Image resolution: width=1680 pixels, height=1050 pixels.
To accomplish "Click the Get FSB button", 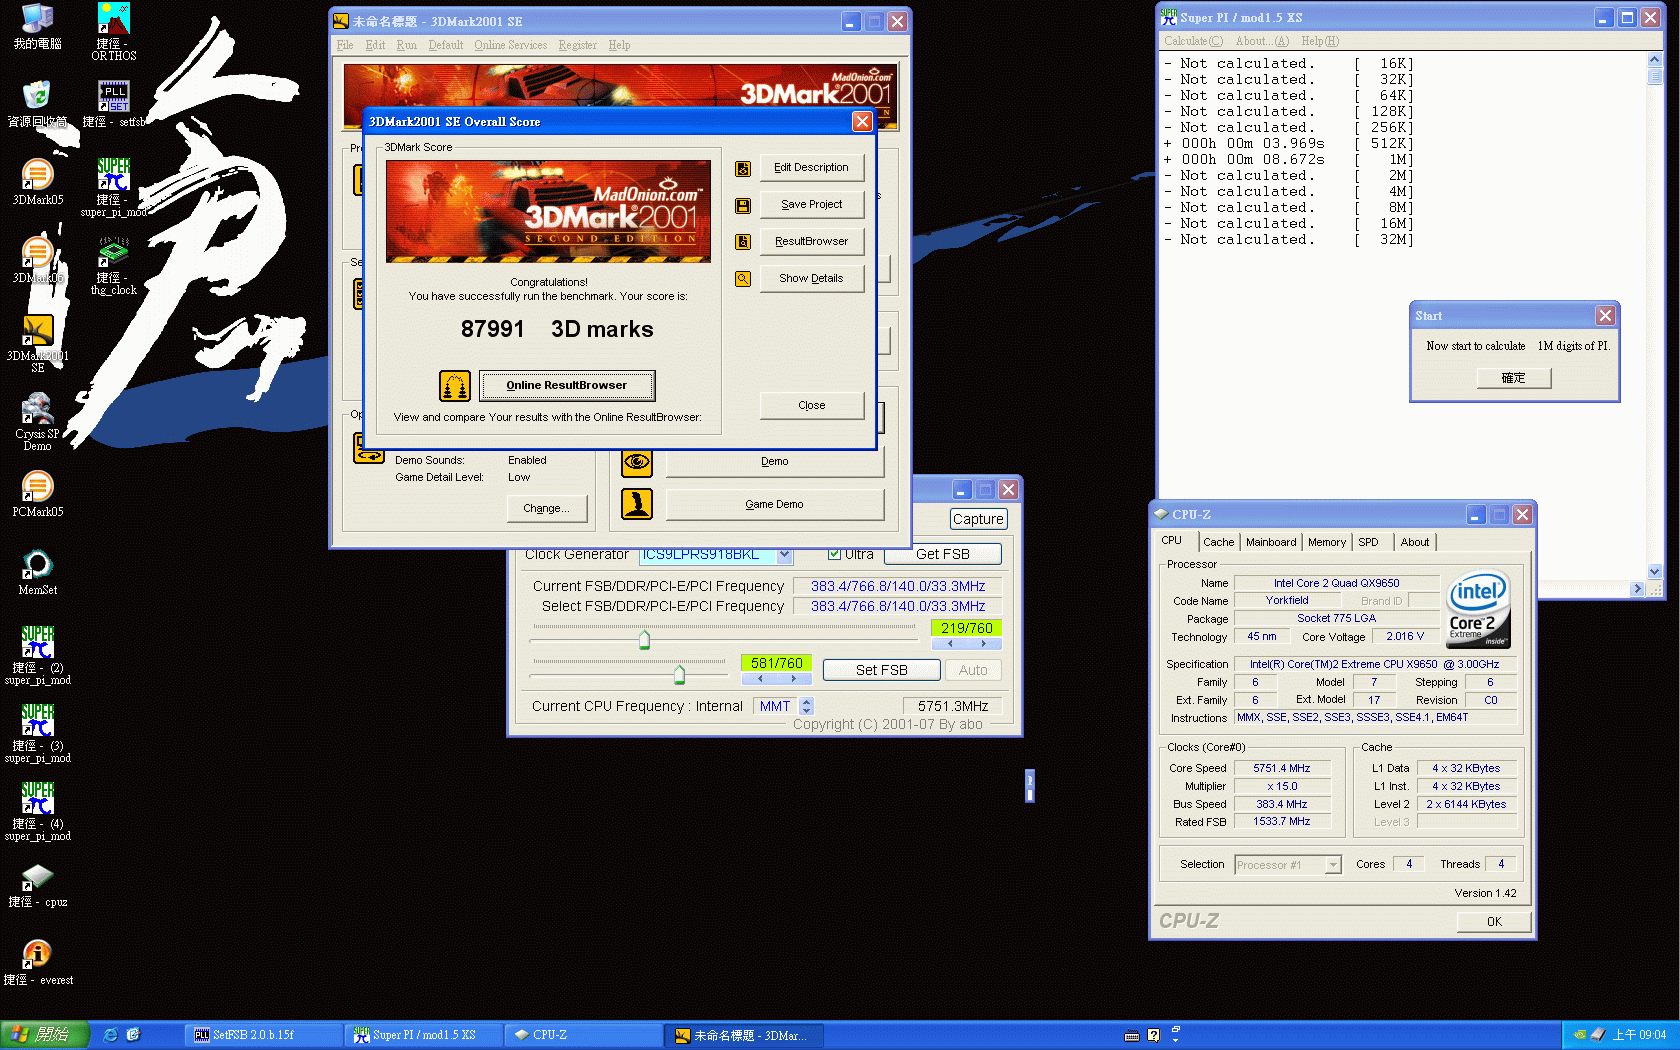I will click(942, 554).
